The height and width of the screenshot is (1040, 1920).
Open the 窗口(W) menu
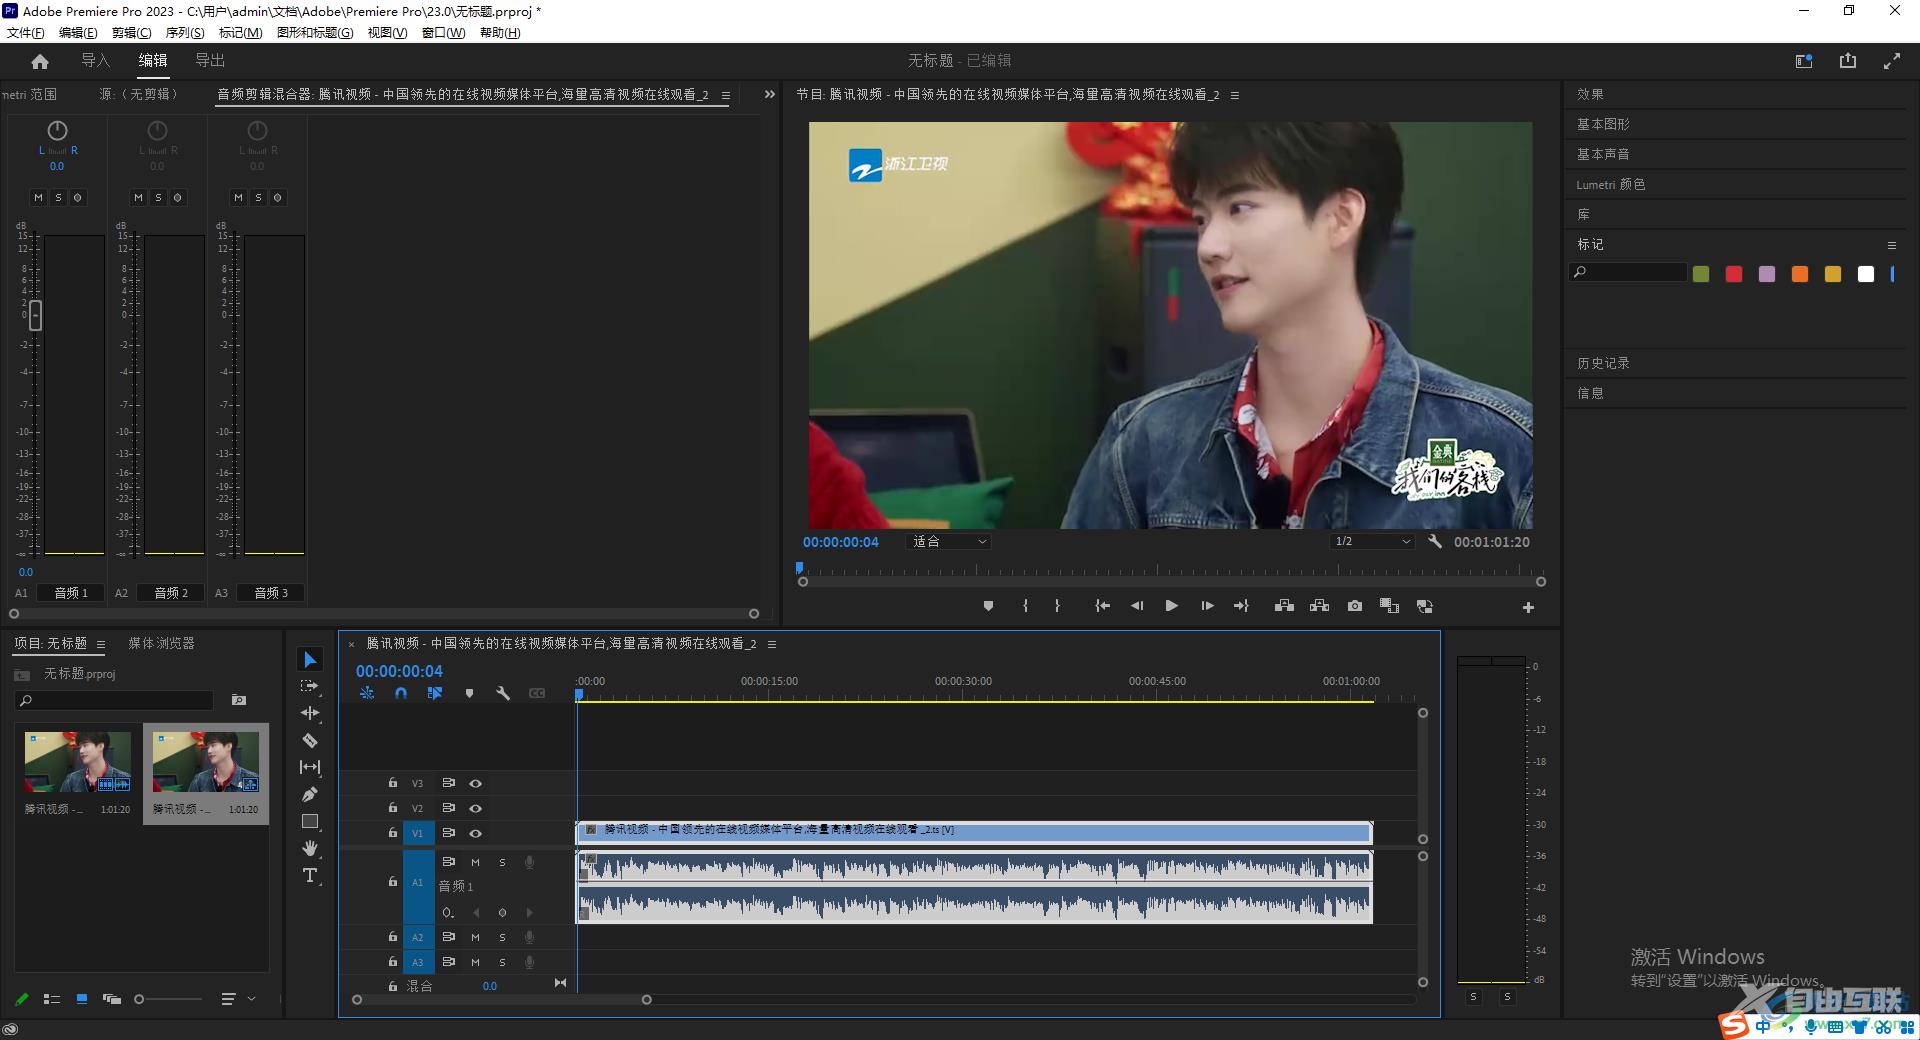(x=443, y=33)
